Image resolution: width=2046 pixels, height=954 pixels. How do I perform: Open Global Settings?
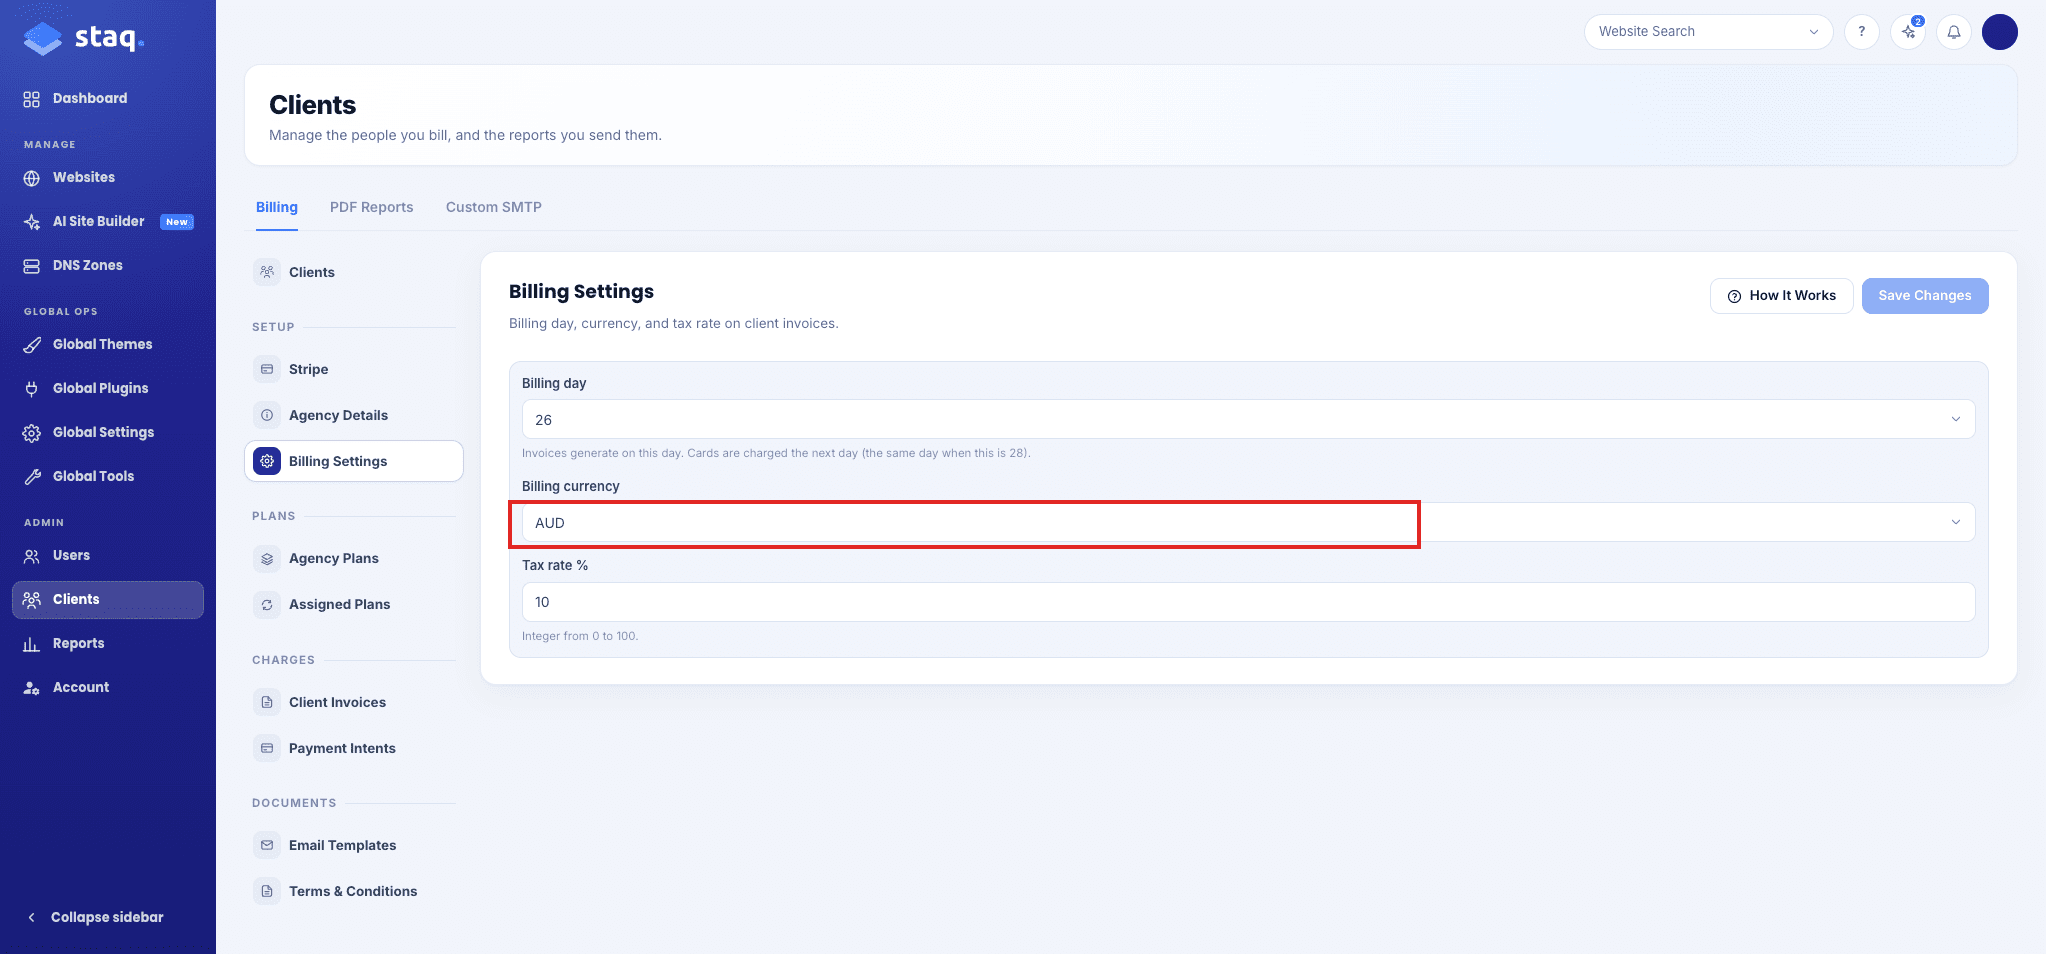pyautogui.click(x=108, y=432)
